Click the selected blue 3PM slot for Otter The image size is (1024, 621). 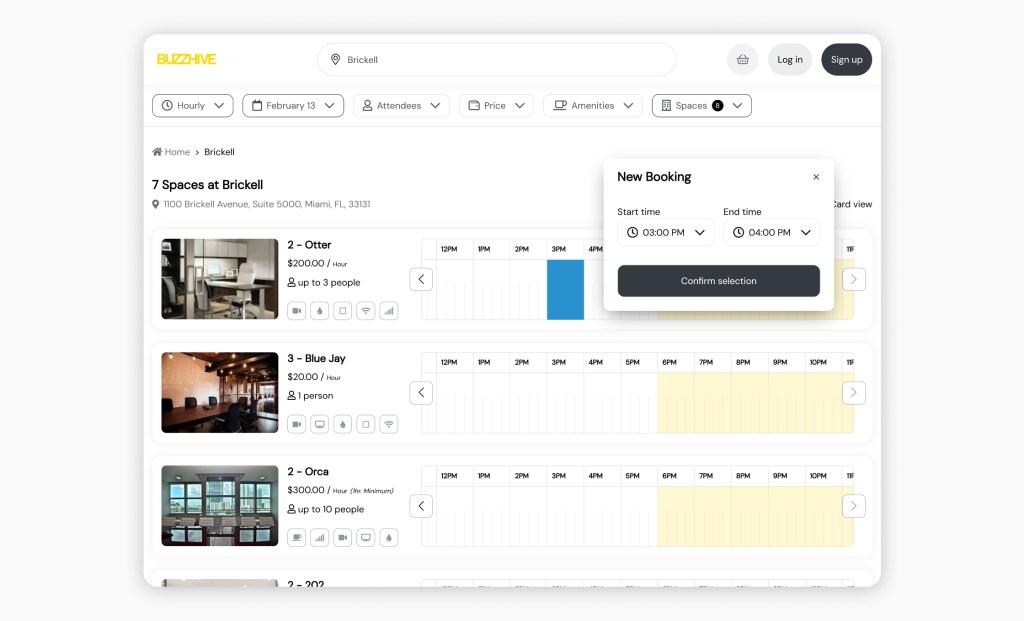[566, 289]
